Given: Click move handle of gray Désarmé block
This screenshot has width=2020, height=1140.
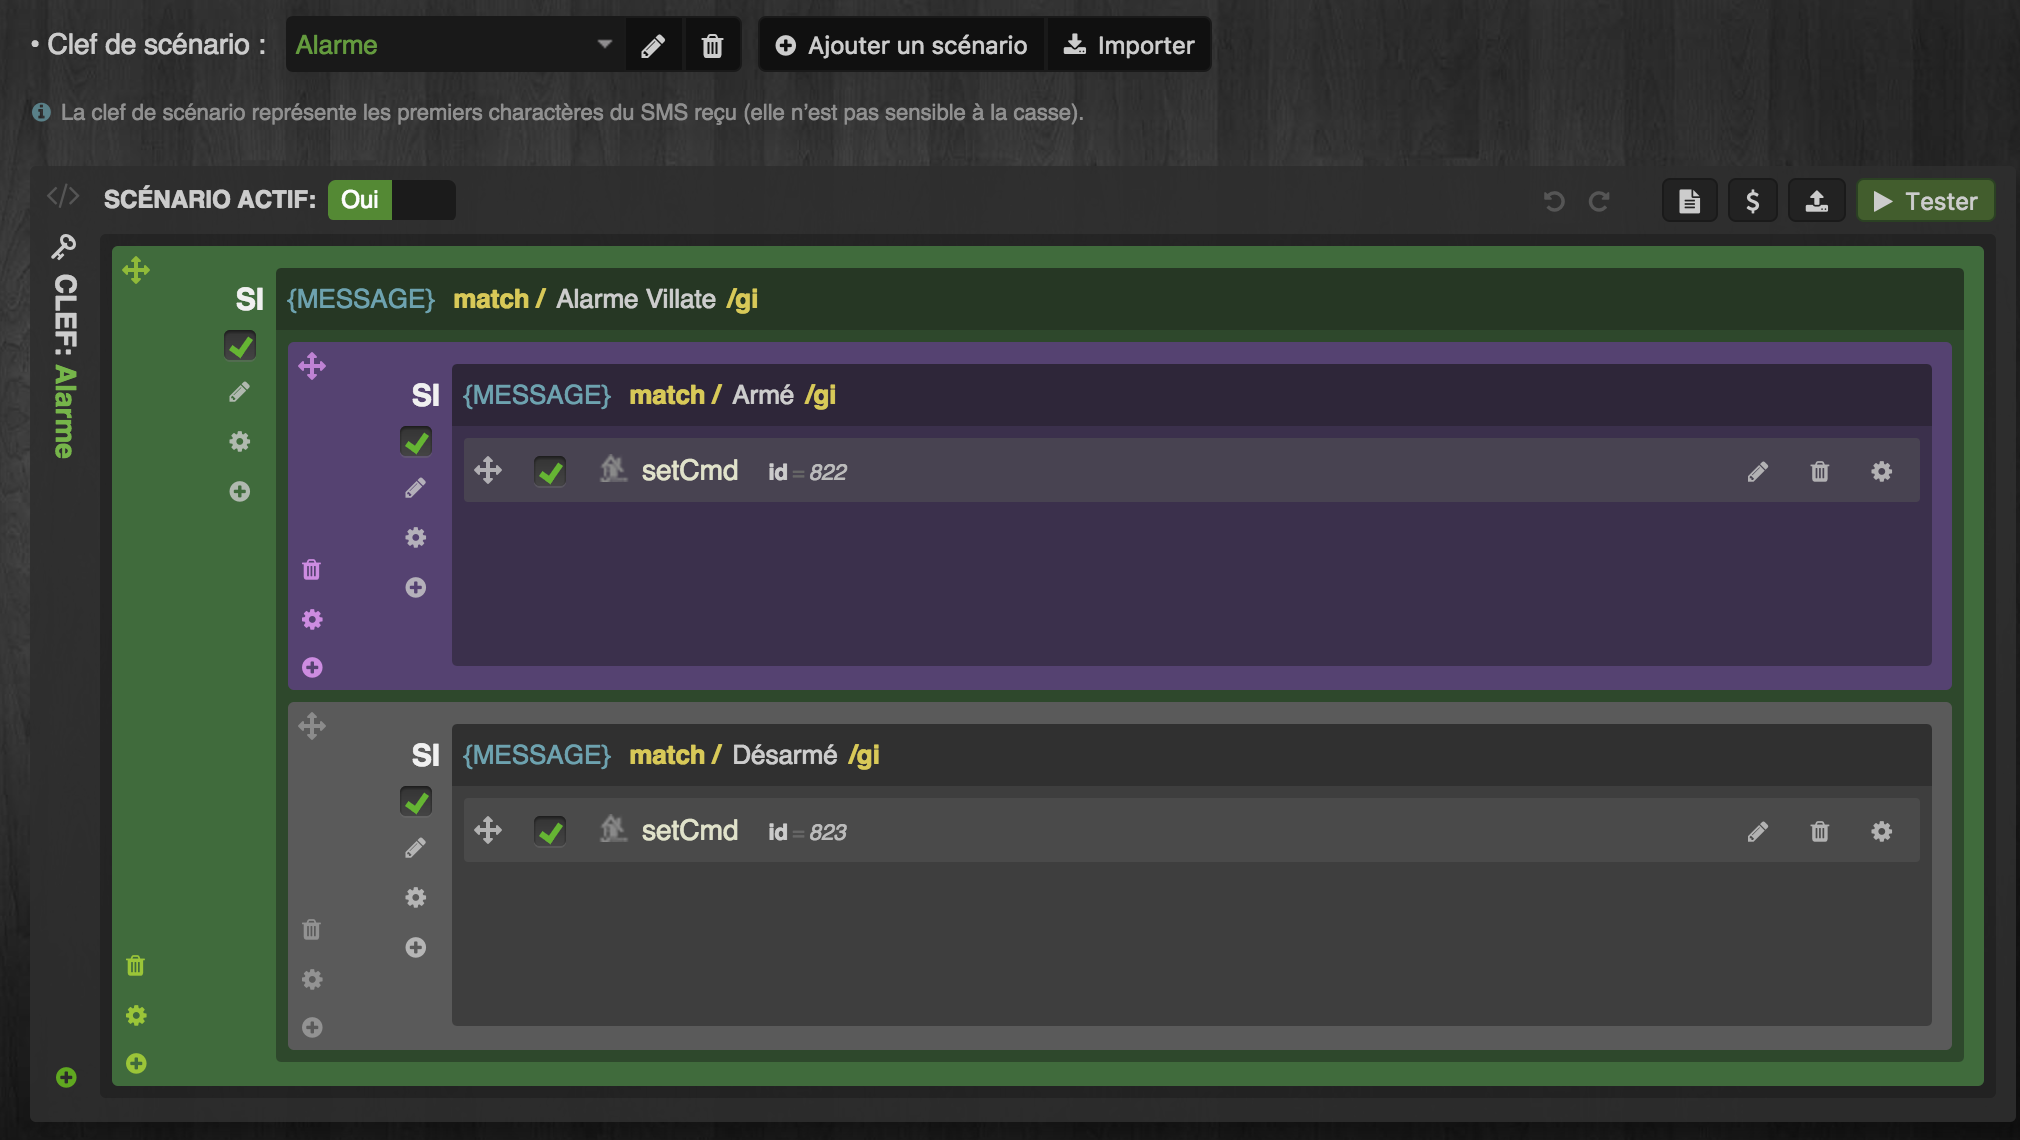Looking at the screenshot, I should pos(312,726).
